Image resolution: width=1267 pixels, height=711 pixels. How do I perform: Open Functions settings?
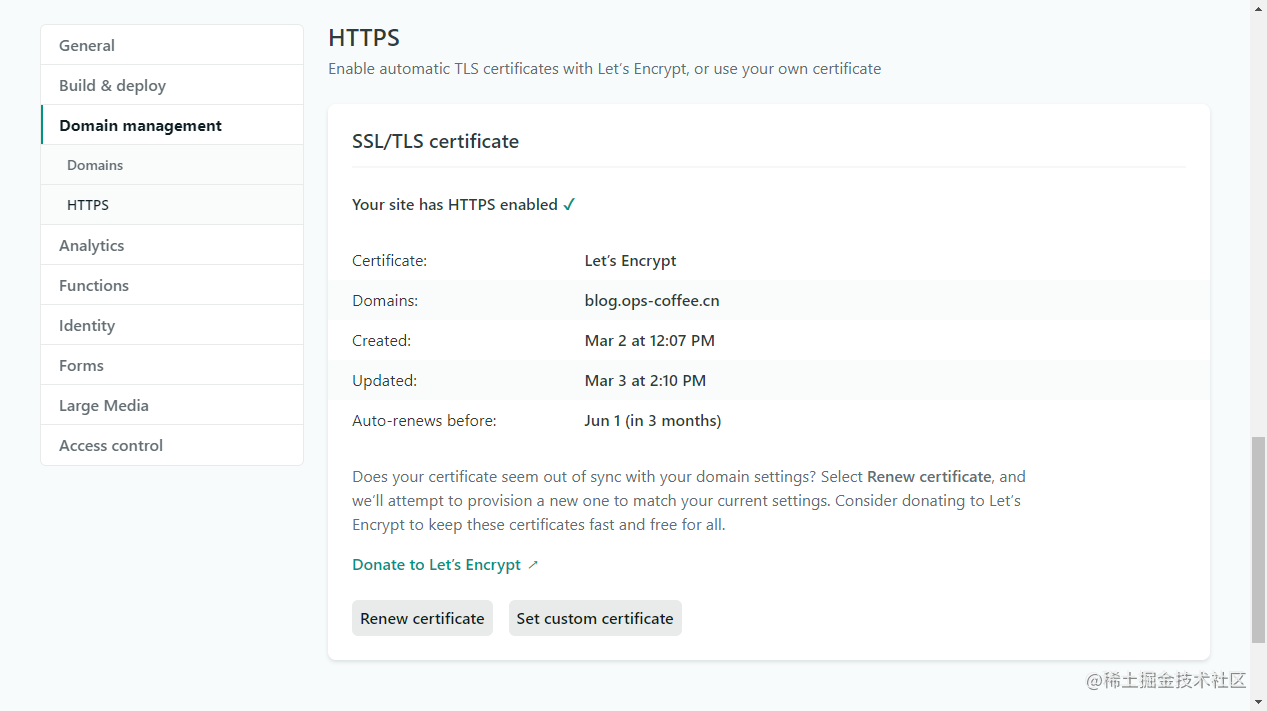(x=172, y=285)
